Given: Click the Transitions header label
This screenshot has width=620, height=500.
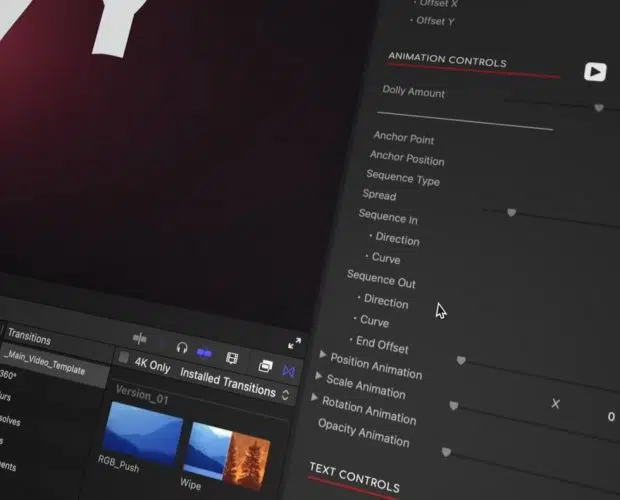Looking at the screenshot, I should tap(29, 337).
